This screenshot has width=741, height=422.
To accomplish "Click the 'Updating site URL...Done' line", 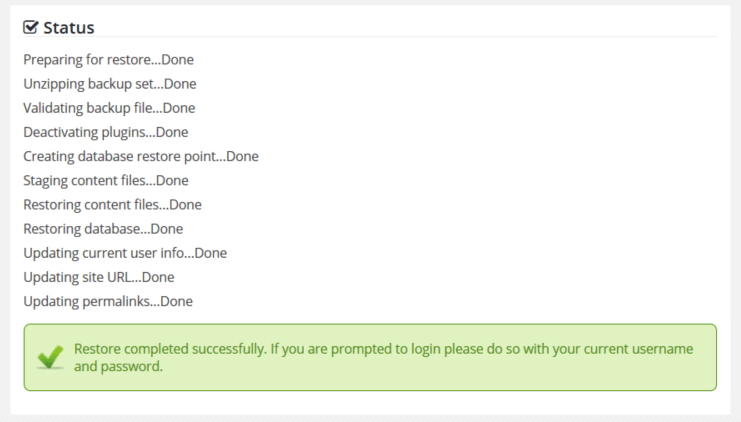I will click(x=98, y=277).
